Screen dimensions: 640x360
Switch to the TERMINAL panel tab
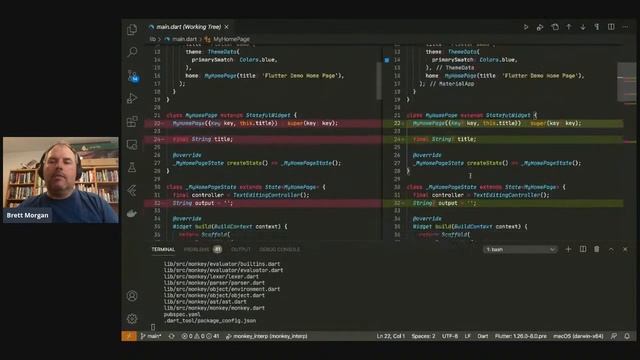[163, 249]
